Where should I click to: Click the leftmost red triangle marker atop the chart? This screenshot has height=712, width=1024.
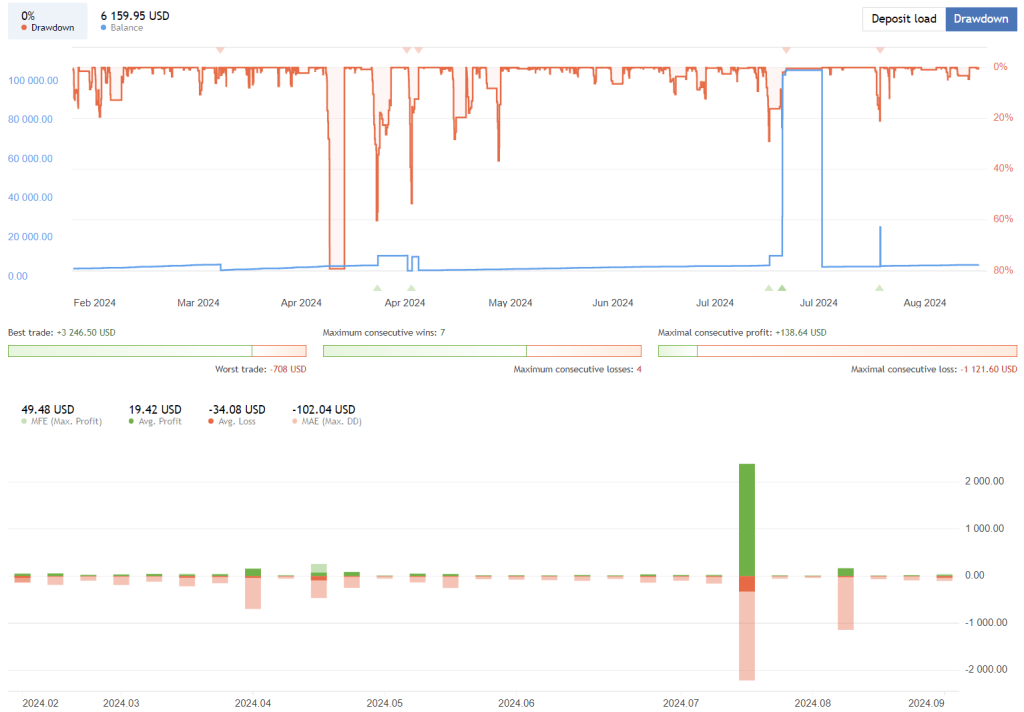pos(220,49)
